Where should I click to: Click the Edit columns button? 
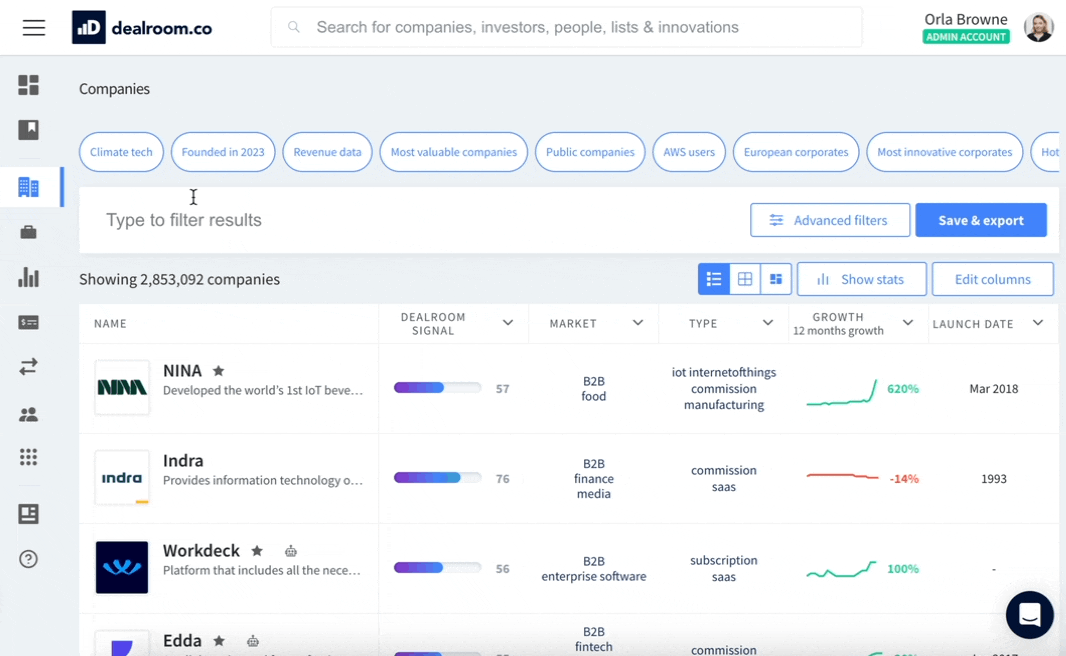point(993,279)
